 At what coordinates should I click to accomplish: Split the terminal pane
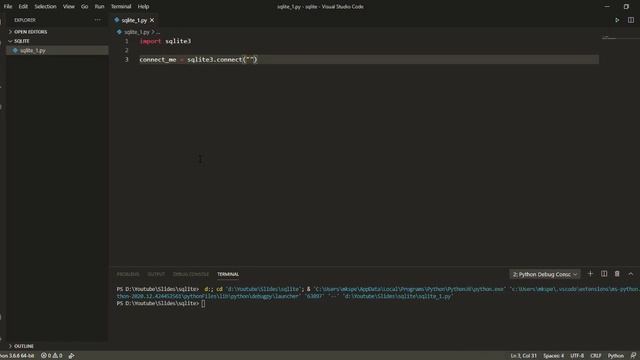coord(604,274)
